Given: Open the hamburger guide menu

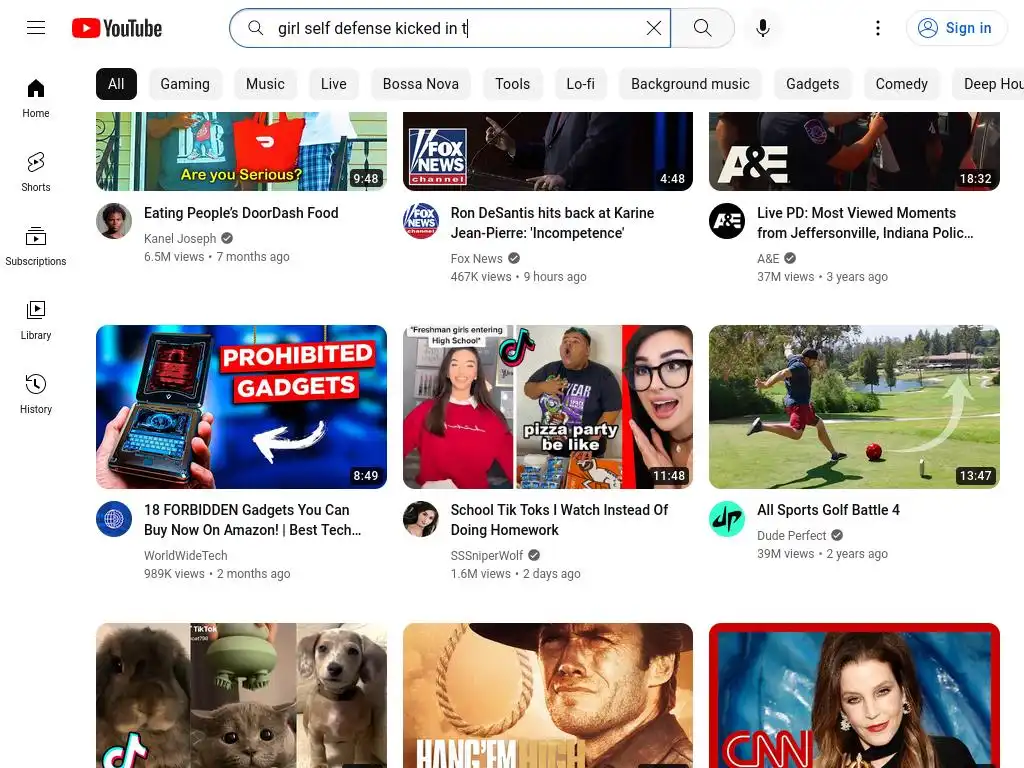Looking at the screenshot, I should [x=36, y=27].
